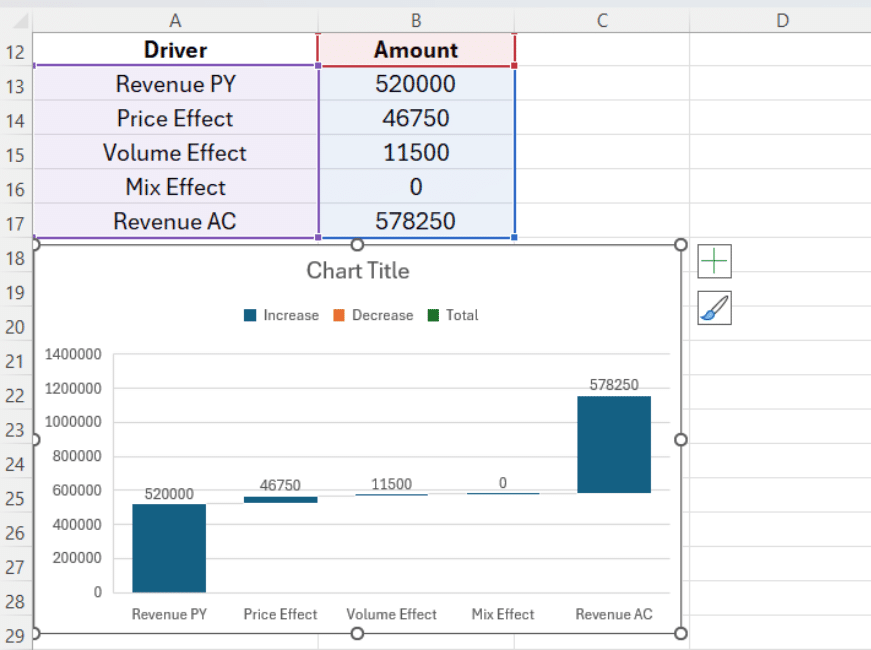871x650 pixels.
Task: Select the Select All corner triangle
Action: (20, 21)
